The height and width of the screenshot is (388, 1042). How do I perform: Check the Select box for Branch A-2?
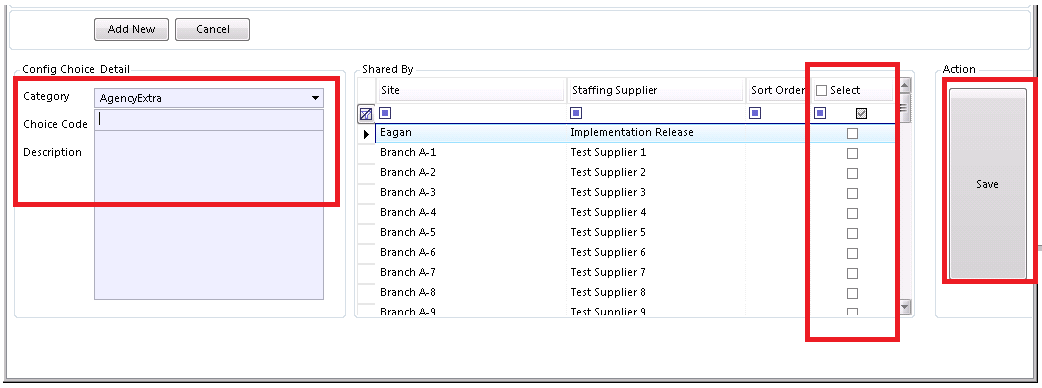[x=853, y=173]
